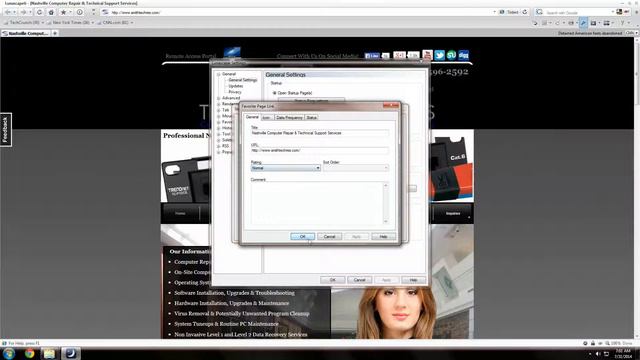Click the refresh icon next to Trident

525,12
